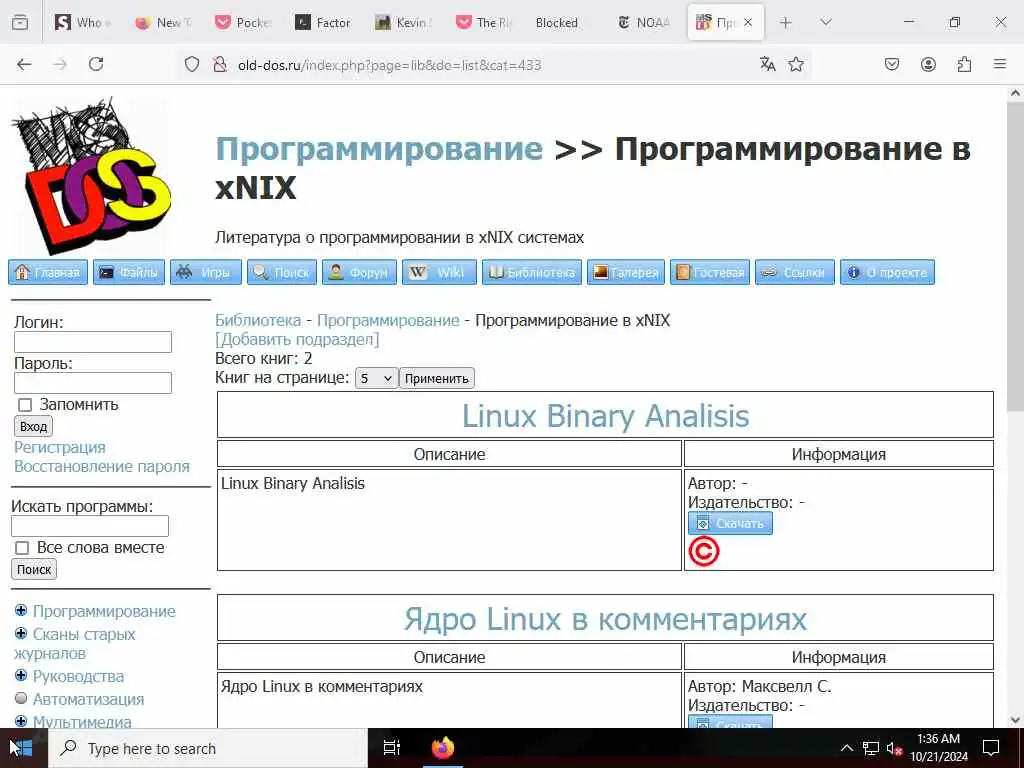The image size is (1024, 768).
Task: Open Восстановление пароля link
Action: coord(102,466)
